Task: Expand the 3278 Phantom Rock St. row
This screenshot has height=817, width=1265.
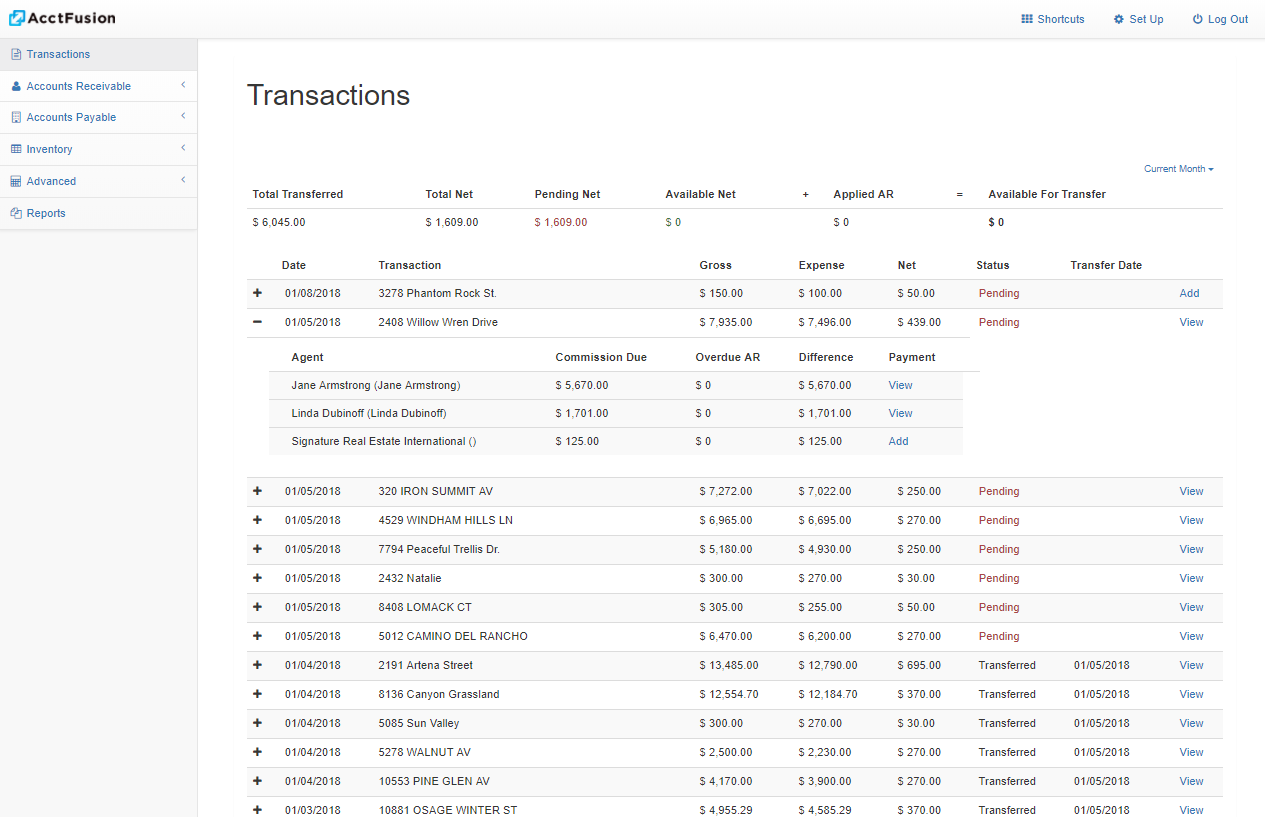Action: point(257,293)
